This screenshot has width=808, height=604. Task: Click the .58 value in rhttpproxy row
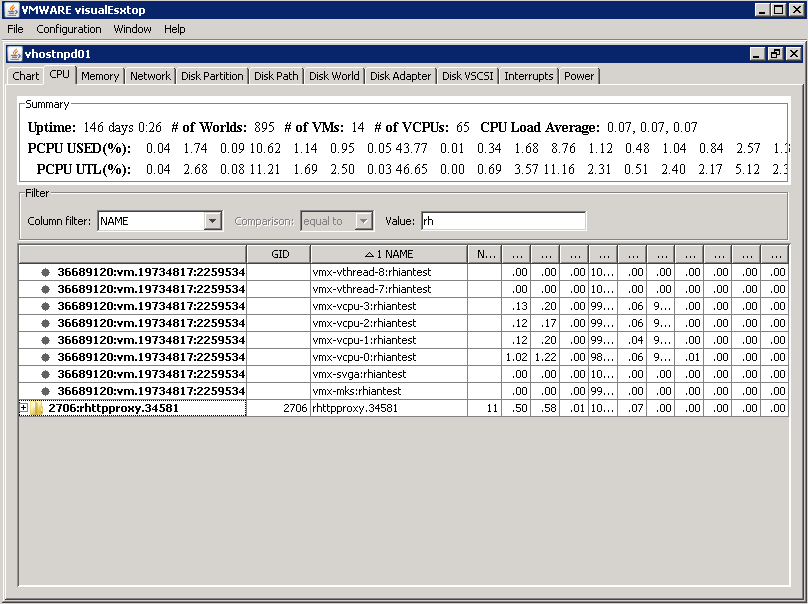point(545,408)
